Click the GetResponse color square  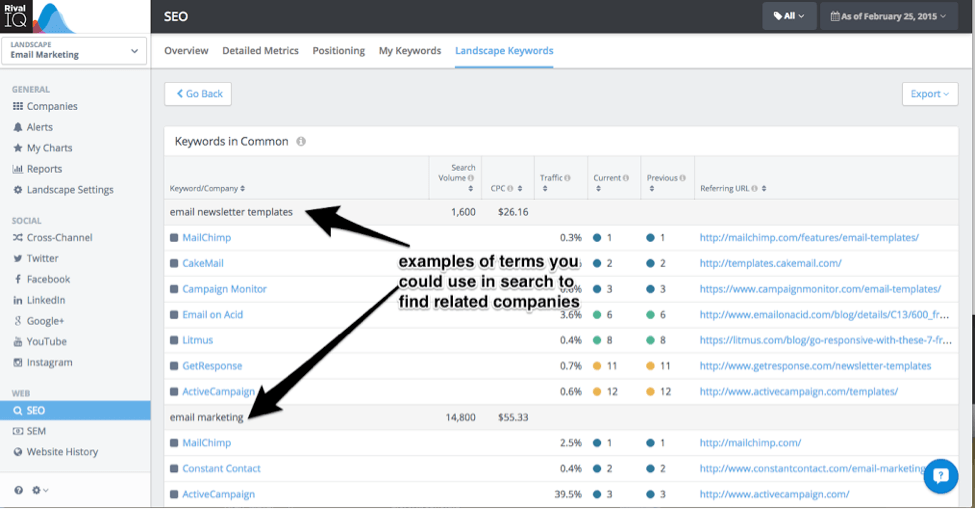coord(174,366)
